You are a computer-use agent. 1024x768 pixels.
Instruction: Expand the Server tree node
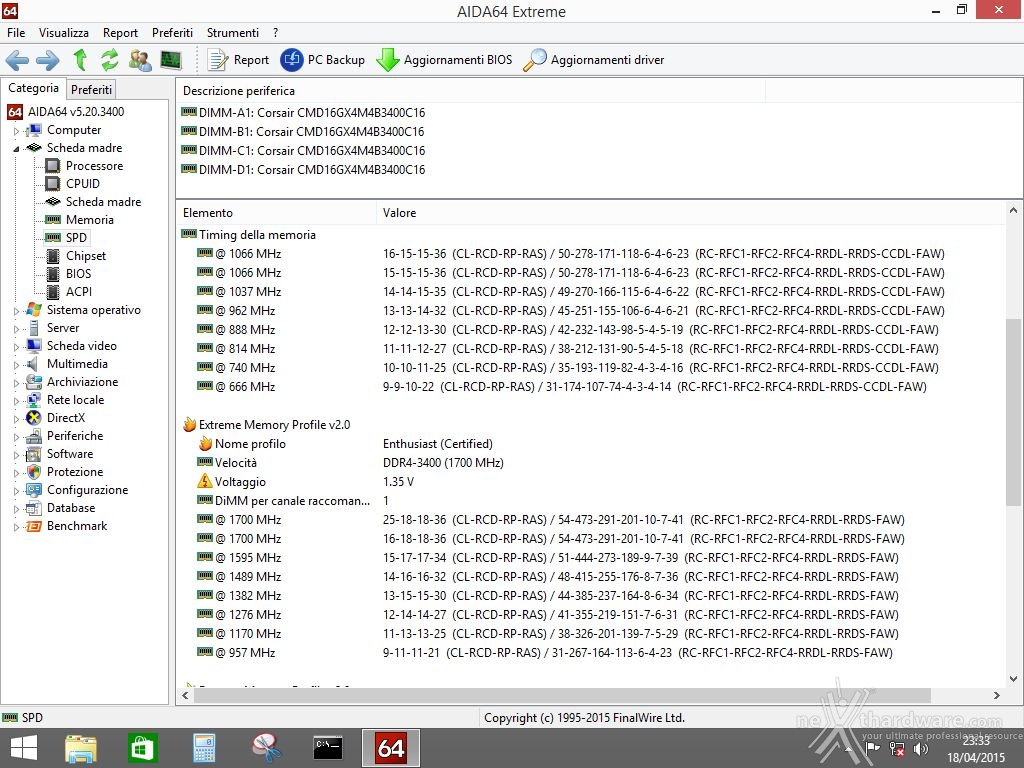(x=16, y=328)
